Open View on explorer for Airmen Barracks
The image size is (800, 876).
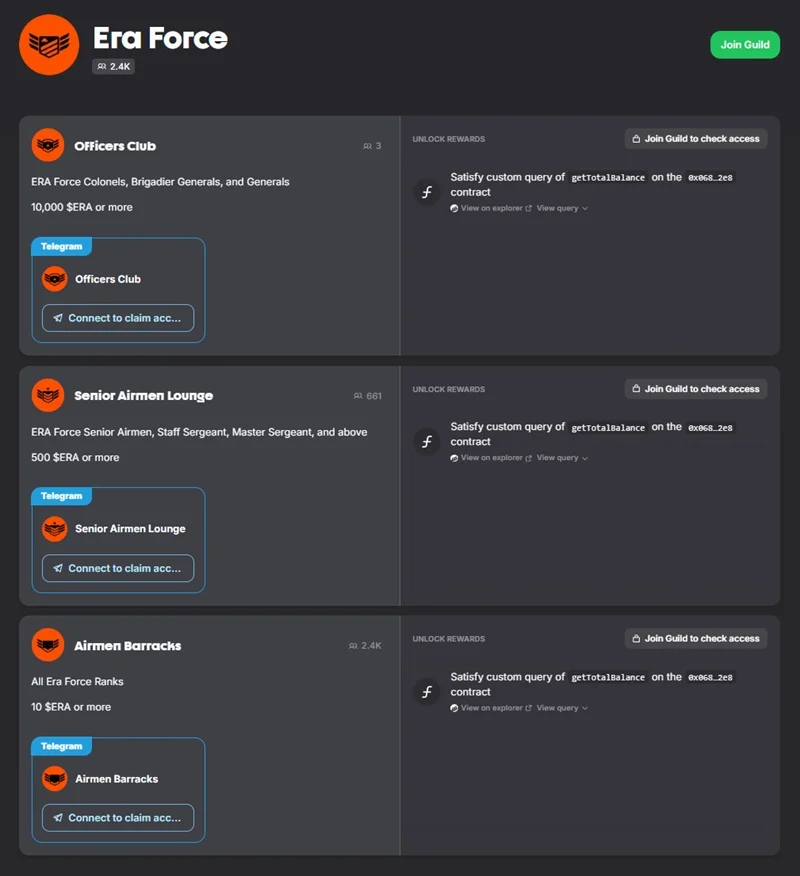pos(491,708)
